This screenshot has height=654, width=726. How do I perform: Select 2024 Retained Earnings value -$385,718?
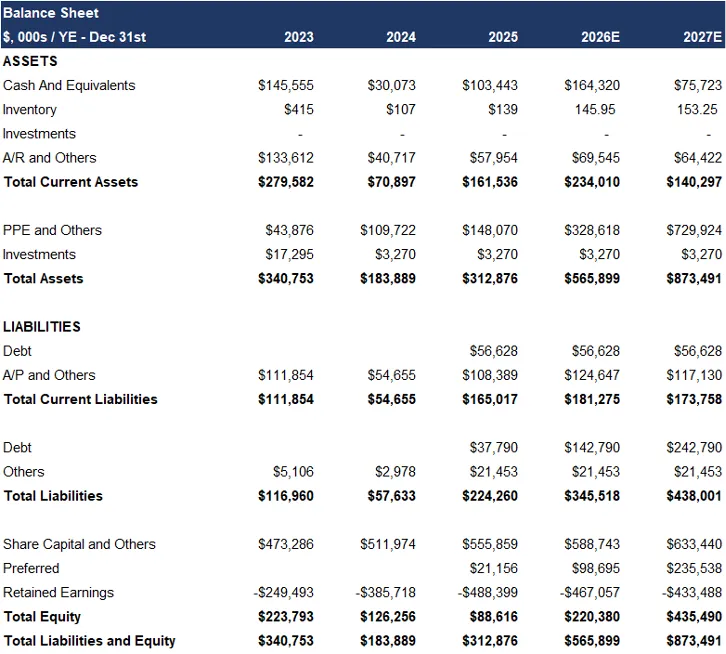(388, 592)
